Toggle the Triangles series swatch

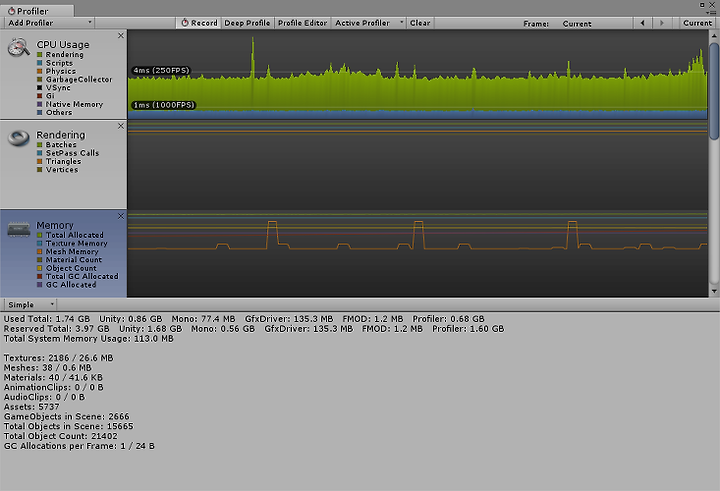coord(39,161)
